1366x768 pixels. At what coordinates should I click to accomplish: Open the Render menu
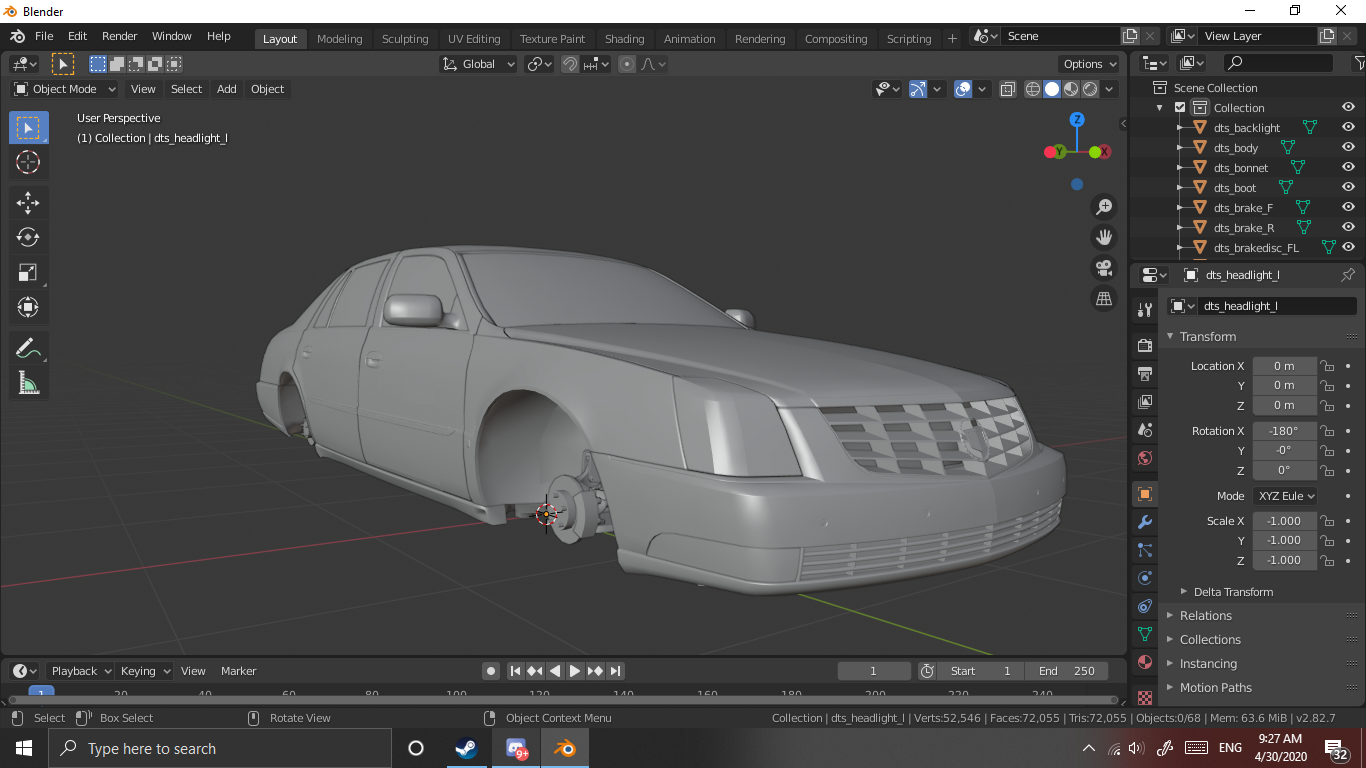pos(120,36)
